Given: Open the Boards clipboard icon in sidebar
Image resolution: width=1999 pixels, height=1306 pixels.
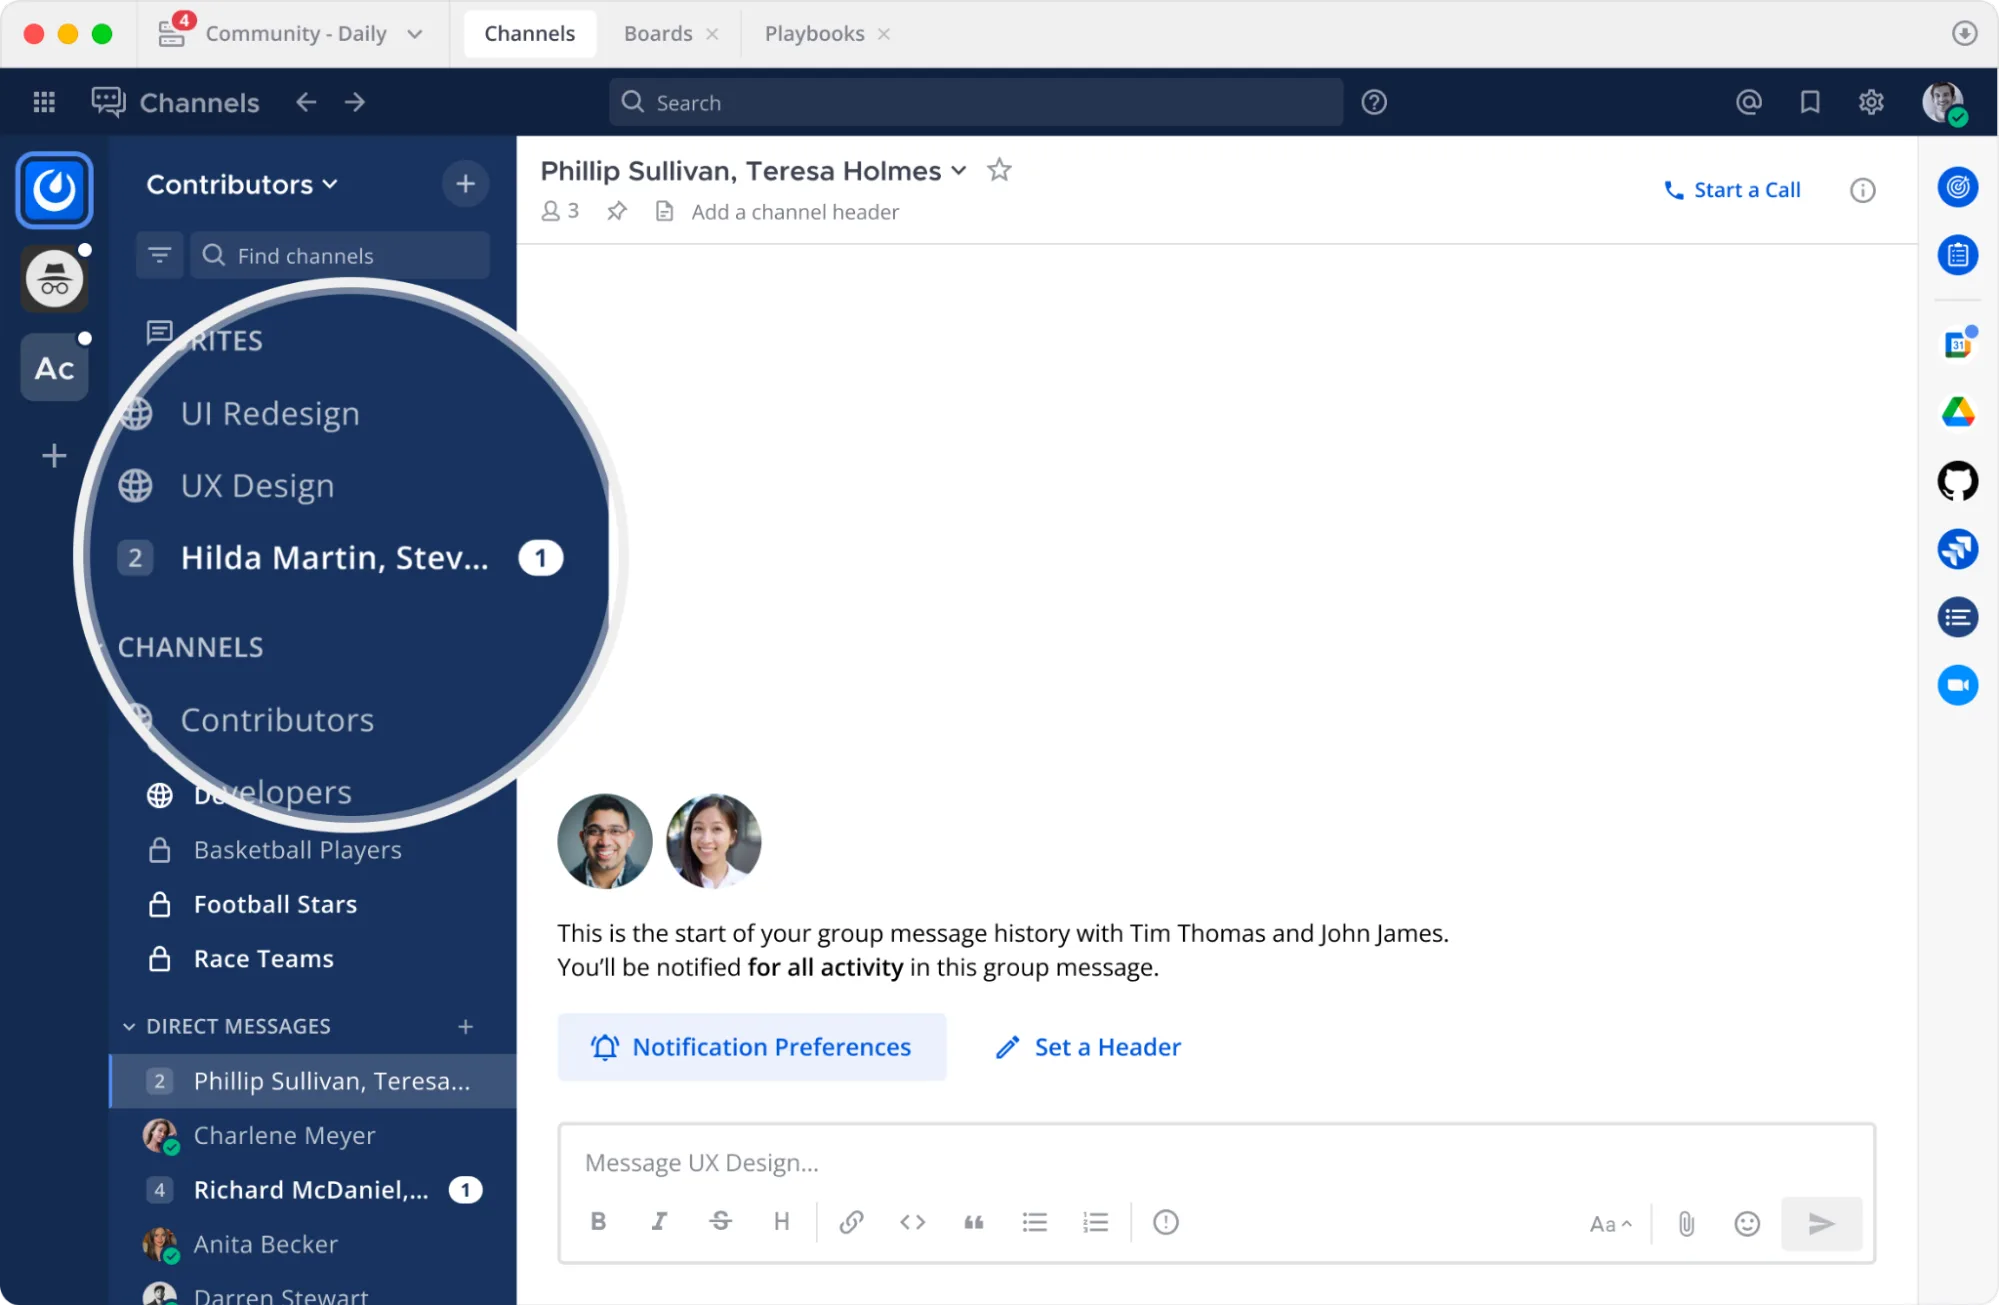Looking at the screenshot, I should (1958, 255).
